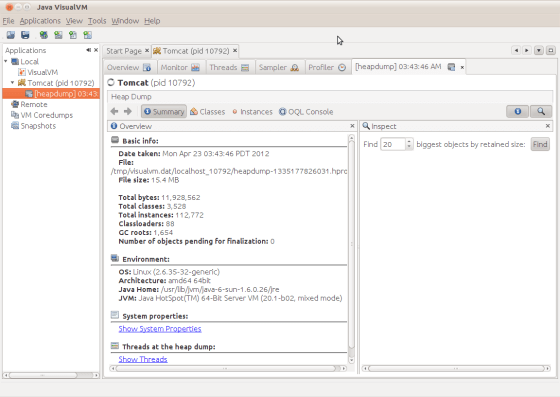
Task: Collapse the Tomcat (pid 10792) tree node
Action: [12, 82]
